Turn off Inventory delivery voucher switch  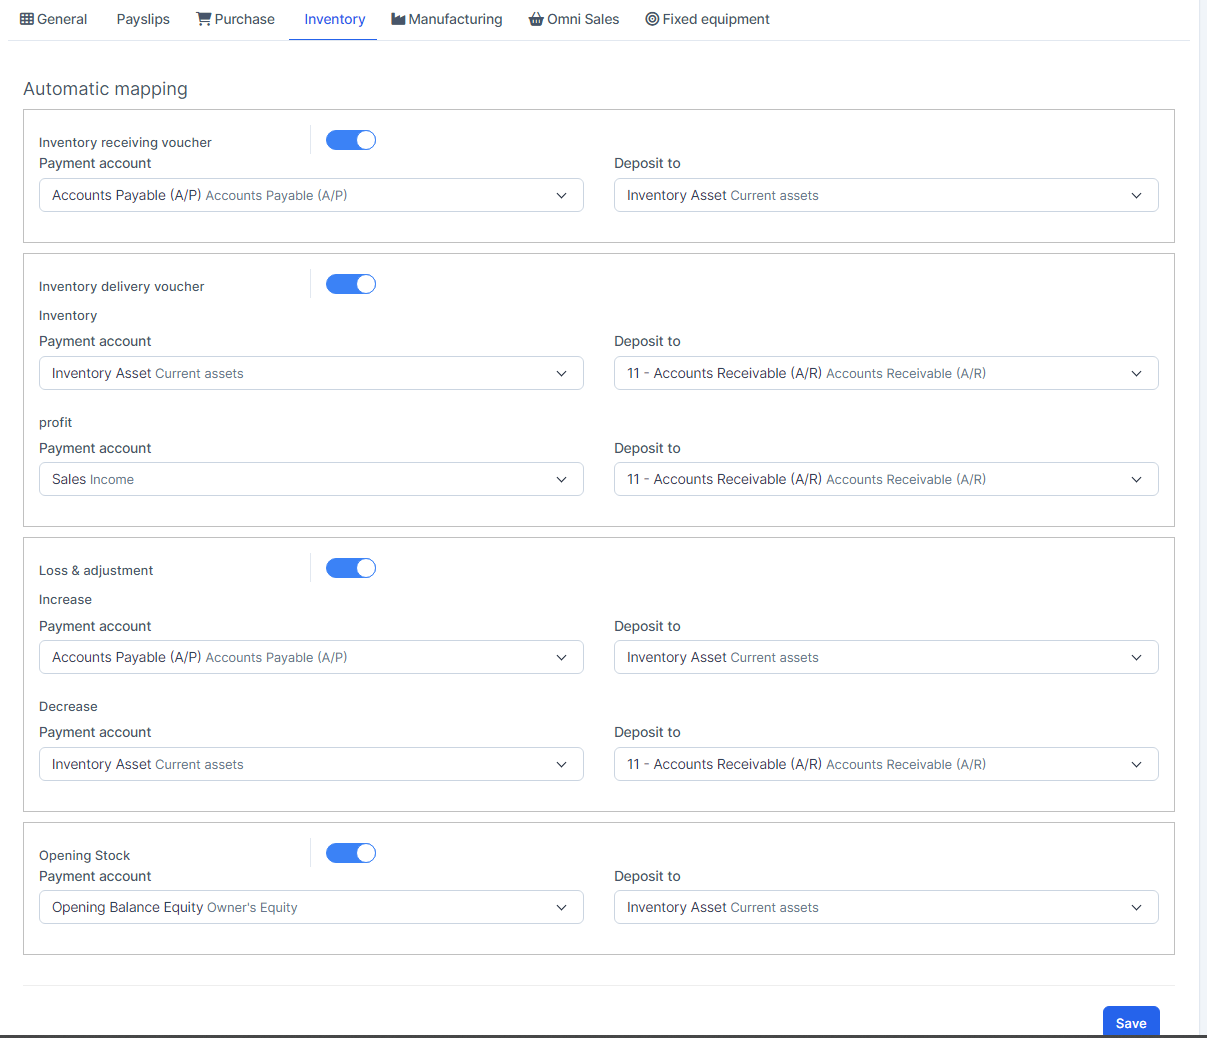click(x=351, y=284)
